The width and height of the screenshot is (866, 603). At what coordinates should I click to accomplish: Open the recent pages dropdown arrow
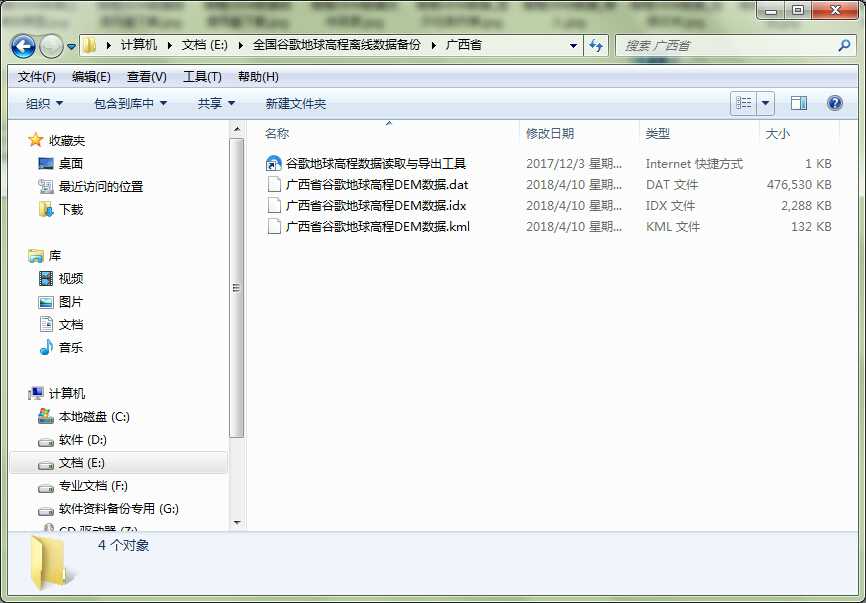pyautogui.click(x=71, y=46)
